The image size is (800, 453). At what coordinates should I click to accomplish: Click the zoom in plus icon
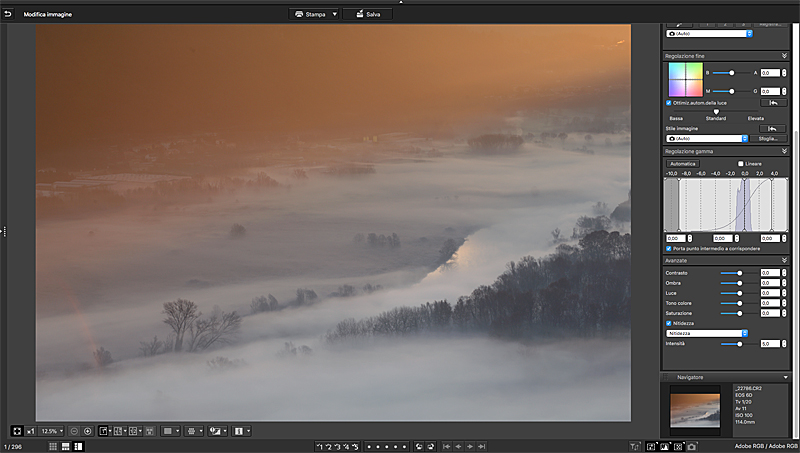click(88, 431)
